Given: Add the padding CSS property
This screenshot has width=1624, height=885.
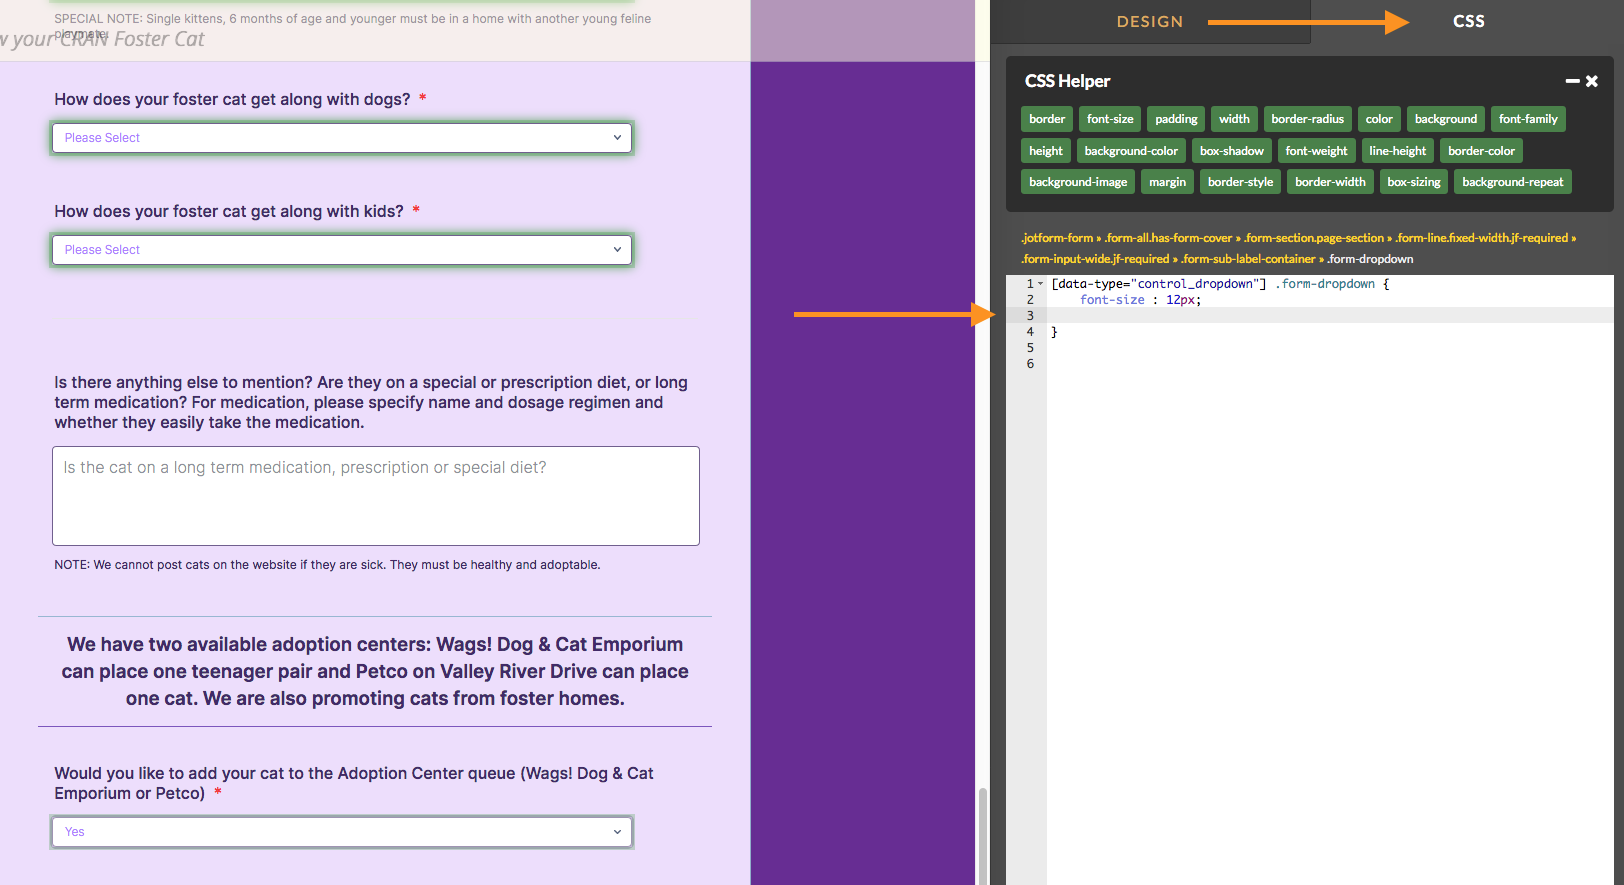Looking at the screenshot, I should click(x=1176, y=119).
